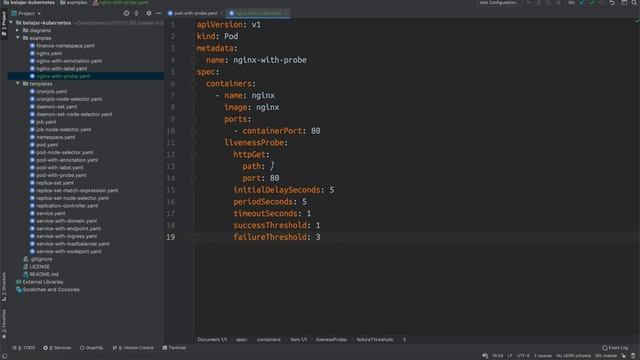The image size is (640, 360).
Task: Open the Version Control tool window
Action: coord(133,348)
